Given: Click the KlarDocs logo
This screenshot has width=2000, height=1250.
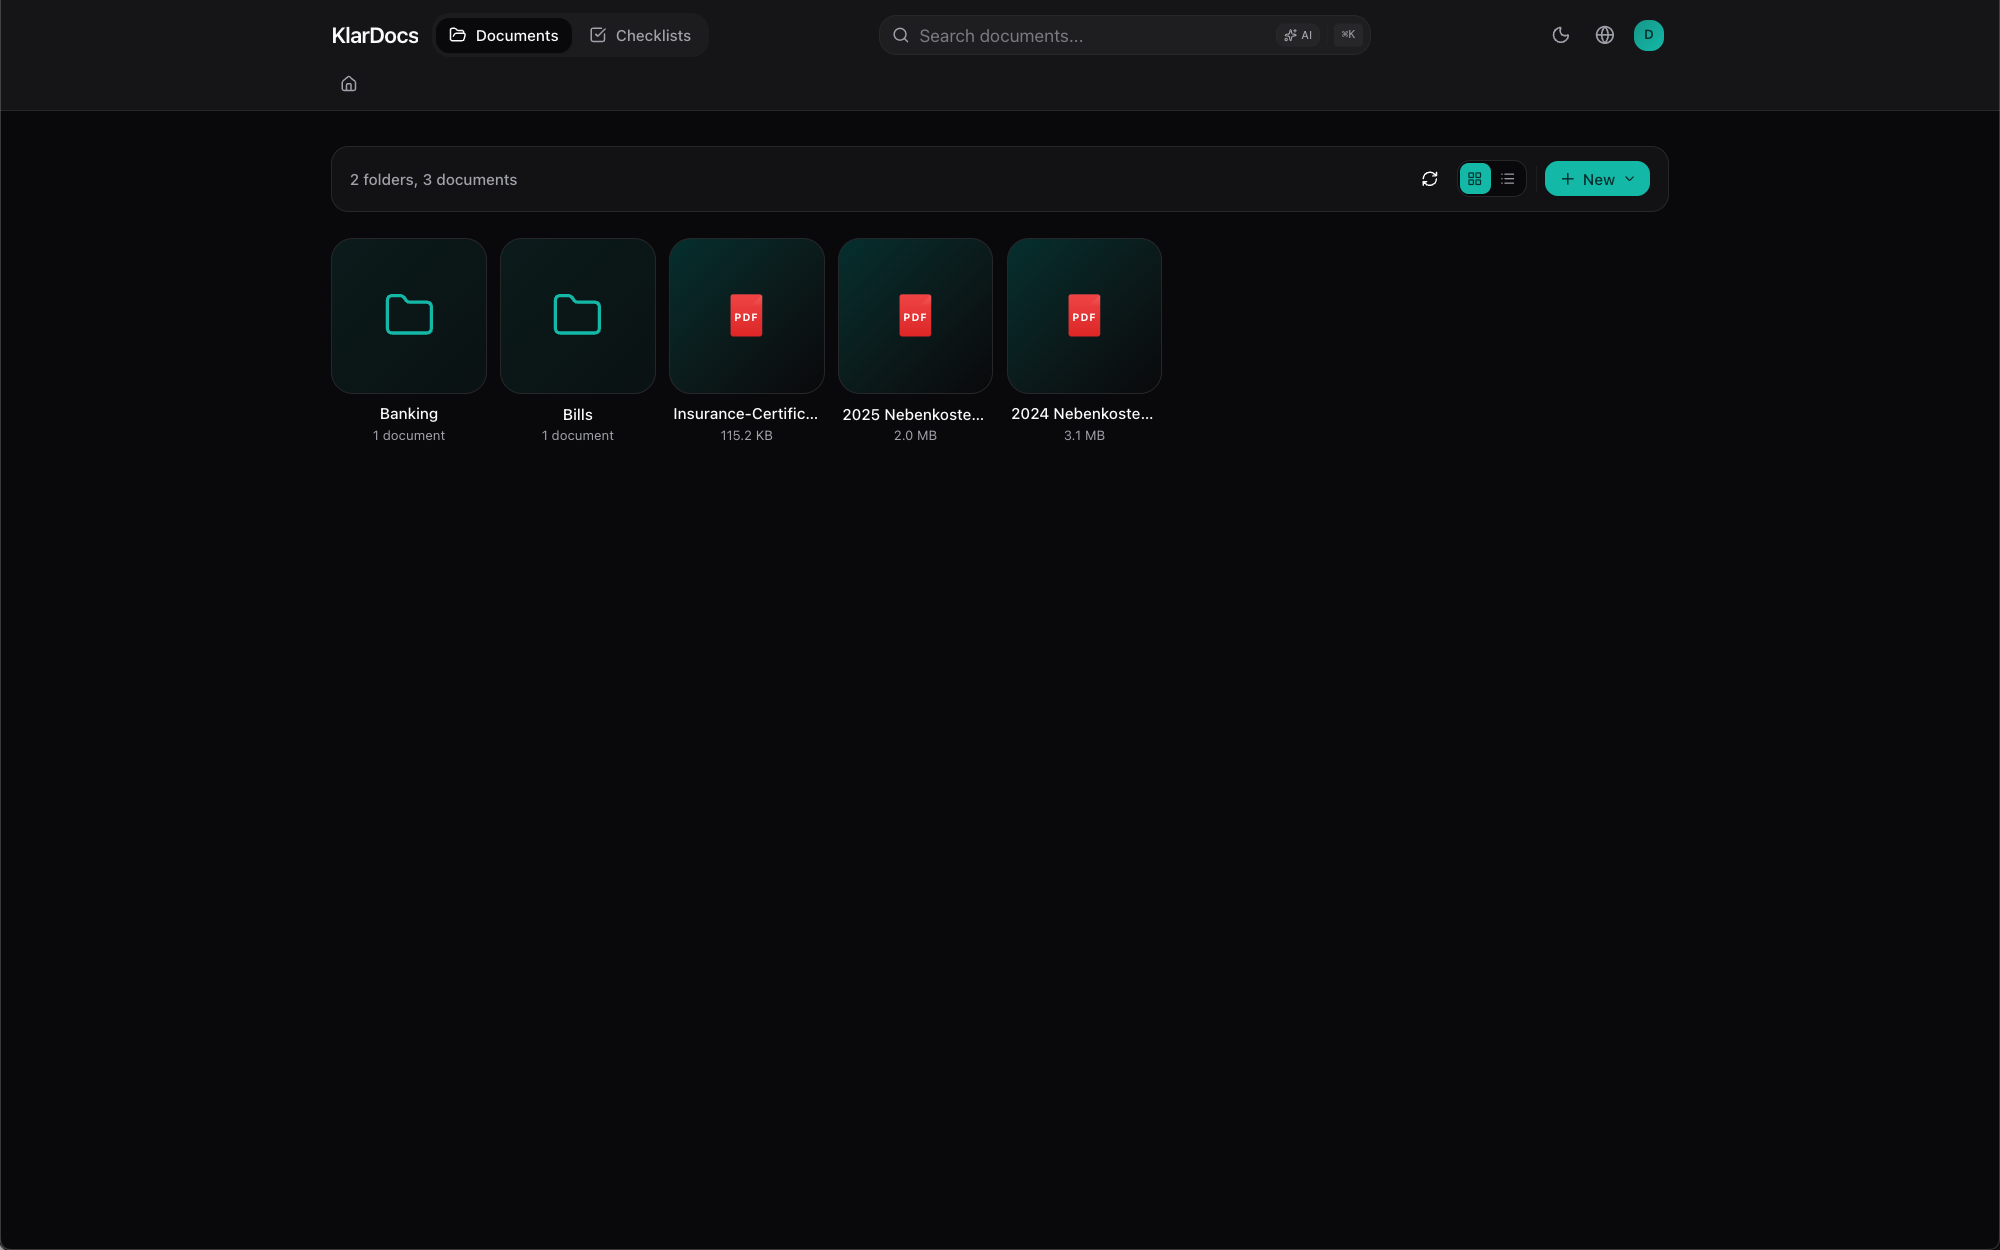Looking at the screenshot, I should [375, 35].
